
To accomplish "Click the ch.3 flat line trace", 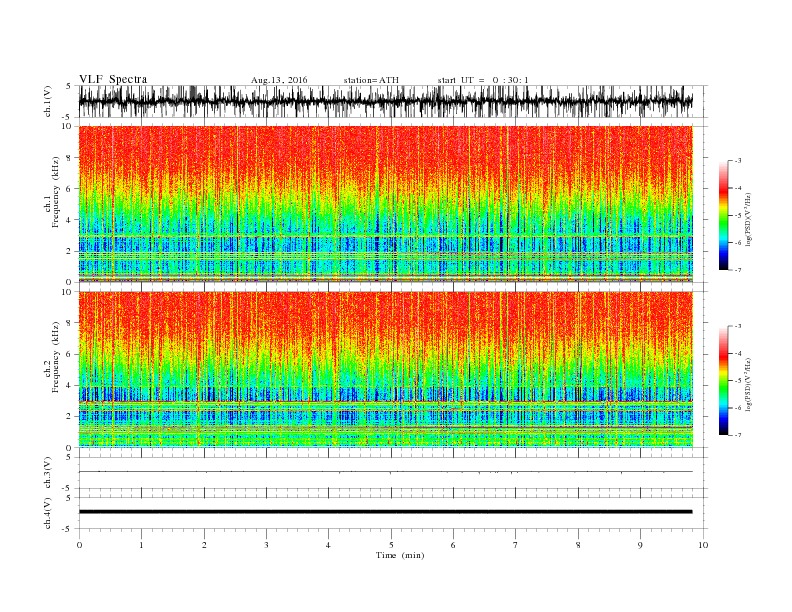I will (385, 472).
